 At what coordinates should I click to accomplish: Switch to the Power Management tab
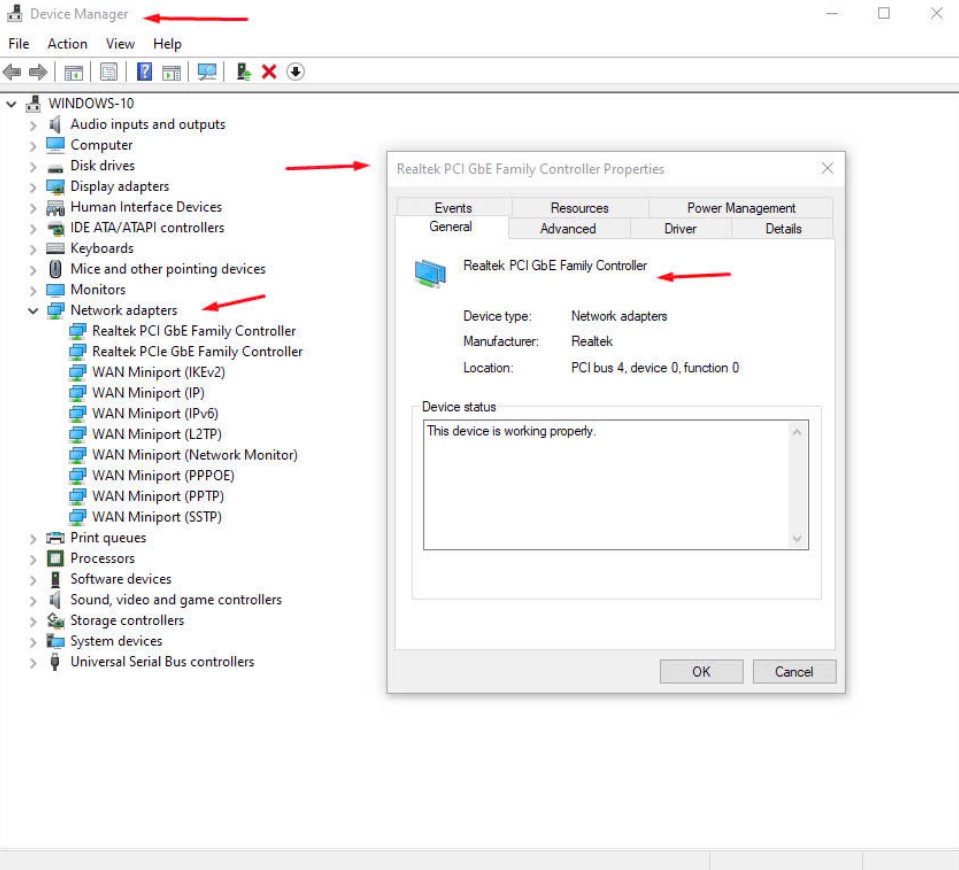741,207
